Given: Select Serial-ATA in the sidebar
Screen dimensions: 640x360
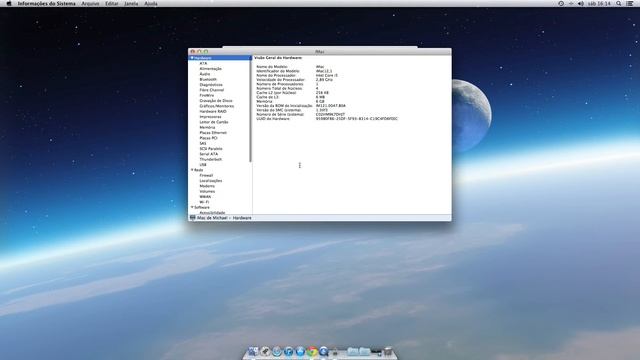Looking at the screenshot, I should click(x=209, y=154).
